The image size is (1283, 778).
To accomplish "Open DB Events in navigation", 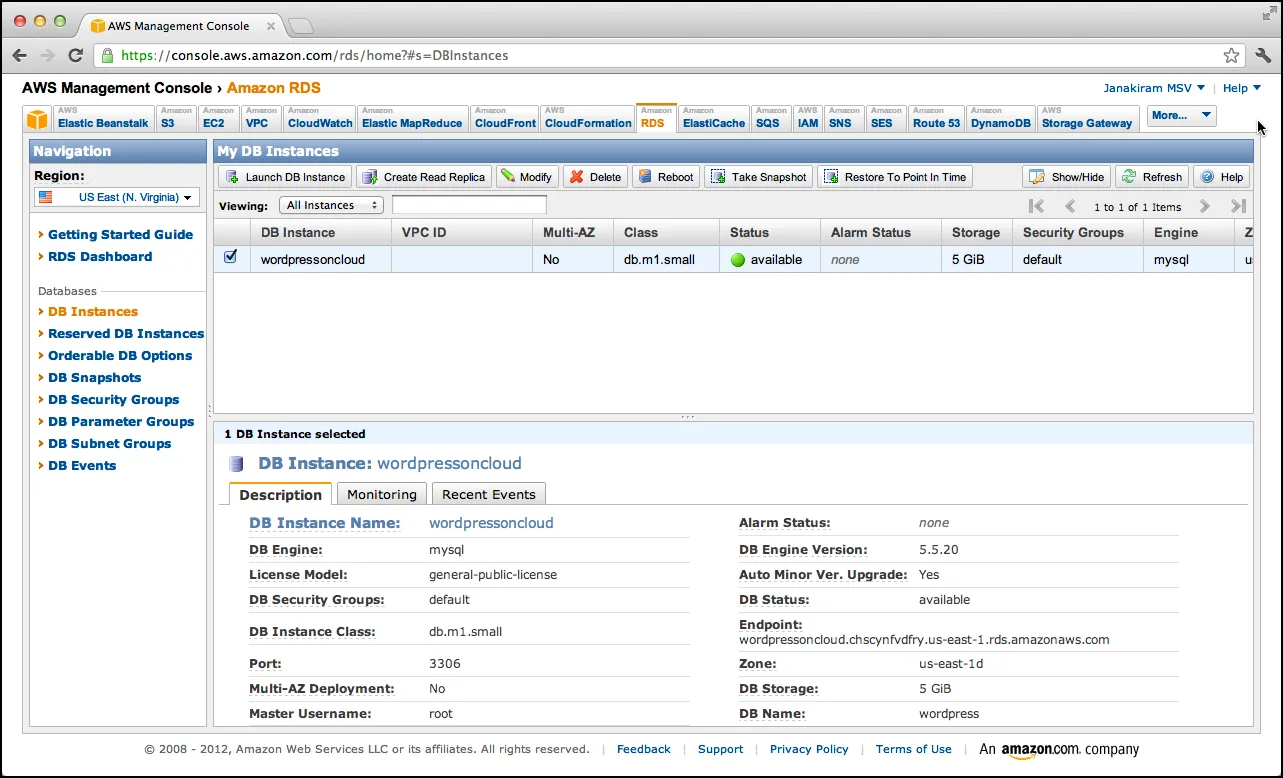I will (x=82, y=465).
